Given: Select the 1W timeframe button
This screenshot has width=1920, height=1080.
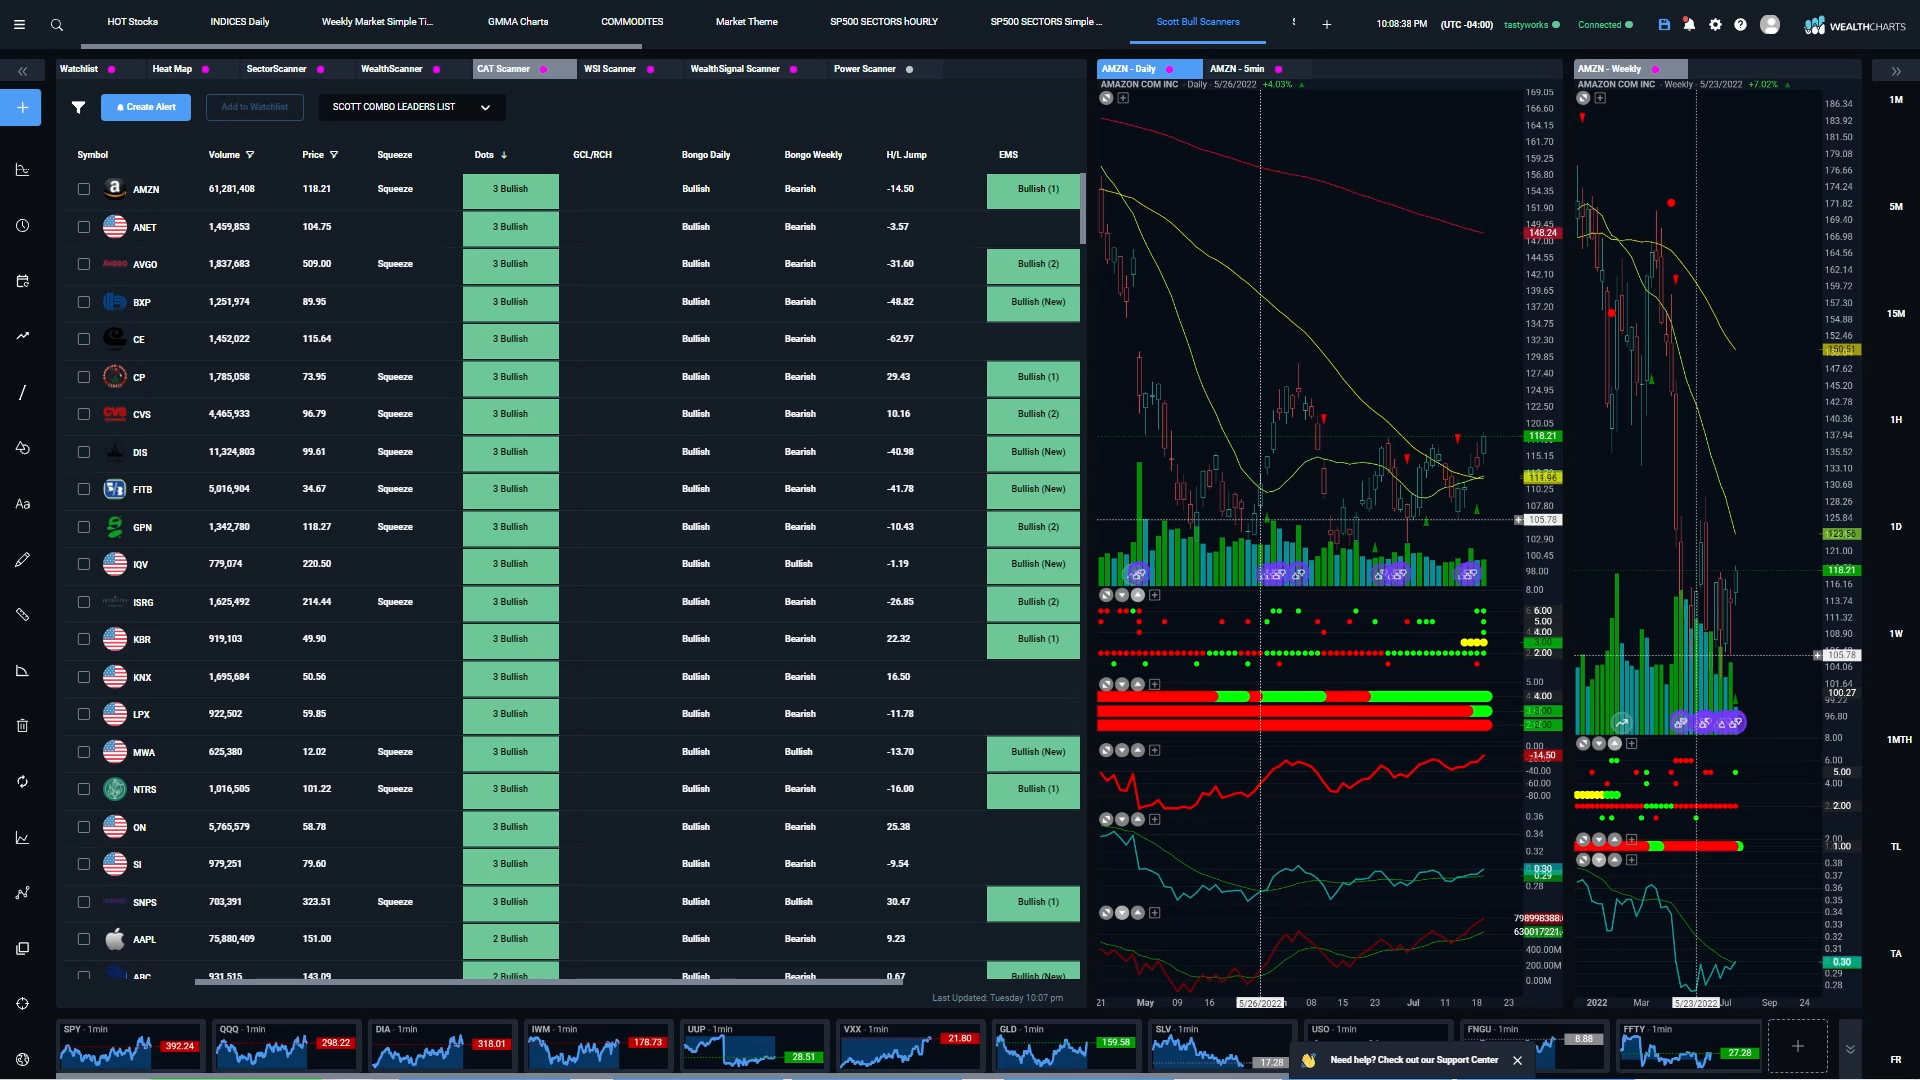Looking at the screenshot, I should (x=1896, y=634).
